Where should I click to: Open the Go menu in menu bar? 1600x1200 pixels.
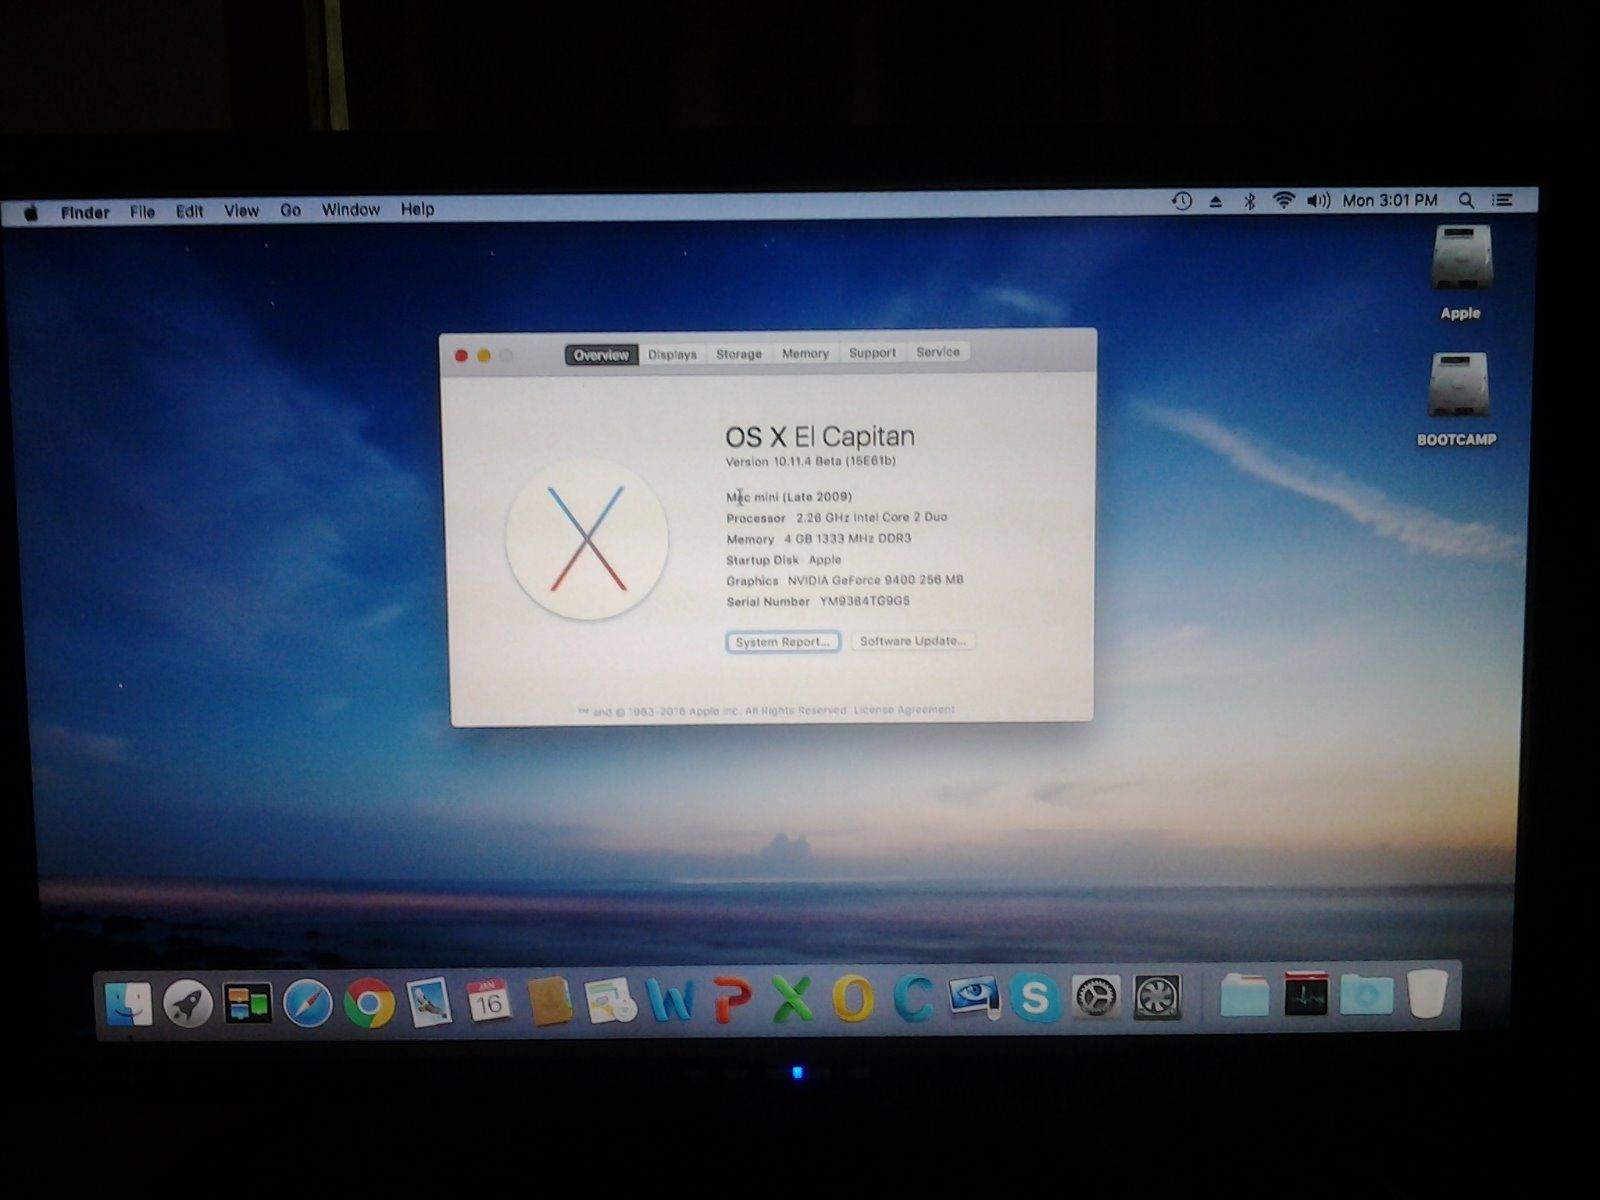[290, 210]
